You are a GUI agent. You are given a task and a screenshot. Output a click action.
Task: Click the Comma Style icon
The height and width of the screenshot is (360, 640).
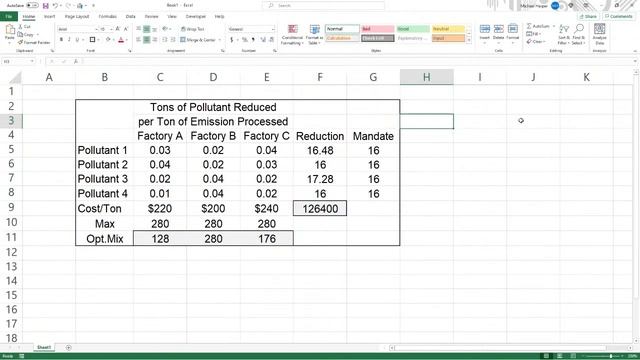(x=253, y=40)
